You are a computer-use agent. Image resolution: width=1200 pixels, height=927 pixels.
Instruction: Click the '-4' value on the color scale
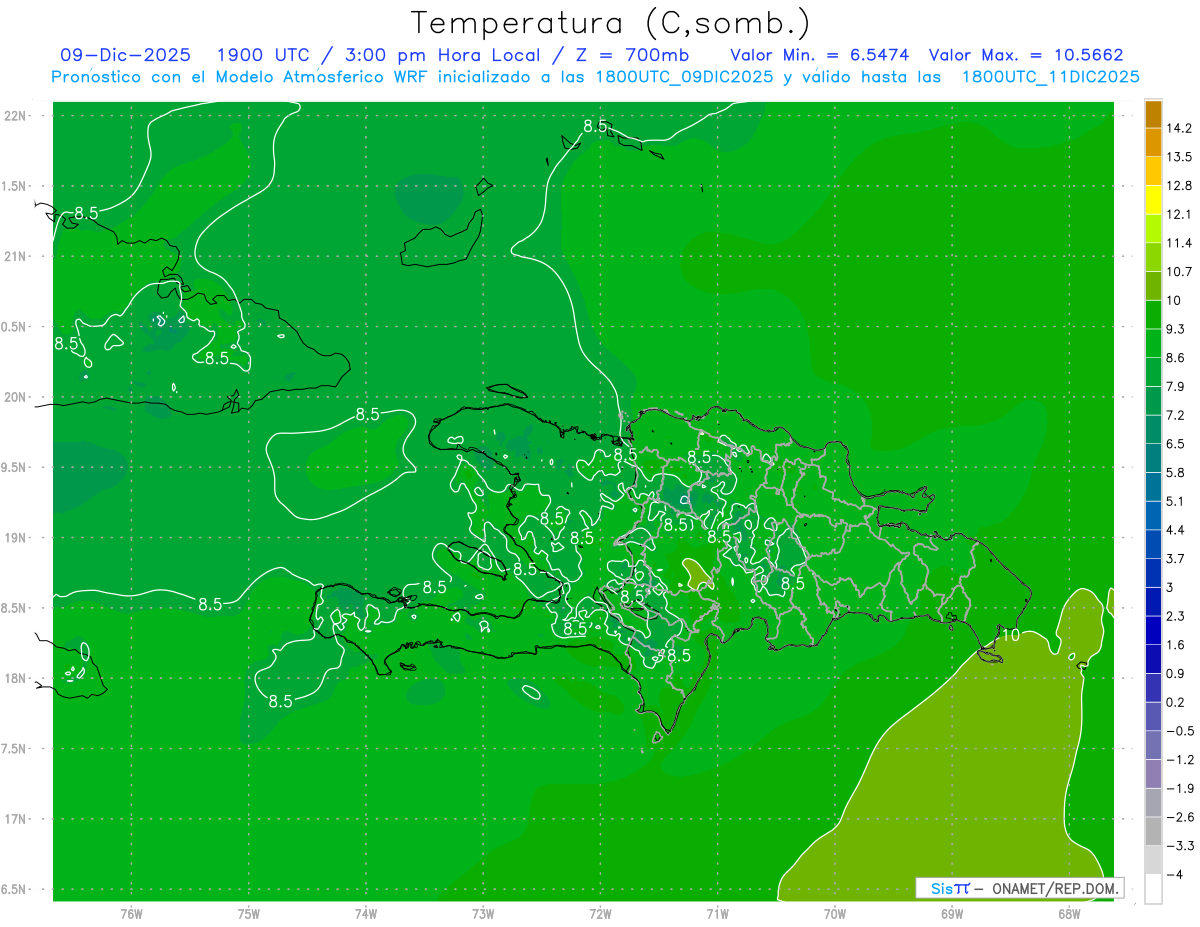point(1175,874)
